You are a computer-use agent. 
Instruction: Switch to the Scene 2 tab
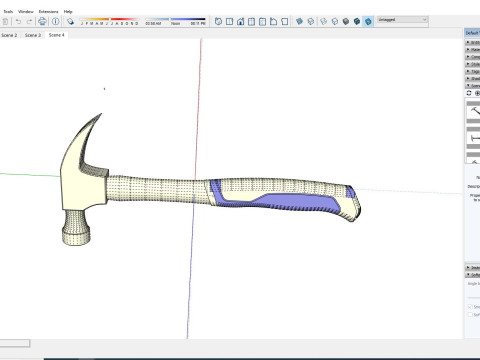(9, 35)
